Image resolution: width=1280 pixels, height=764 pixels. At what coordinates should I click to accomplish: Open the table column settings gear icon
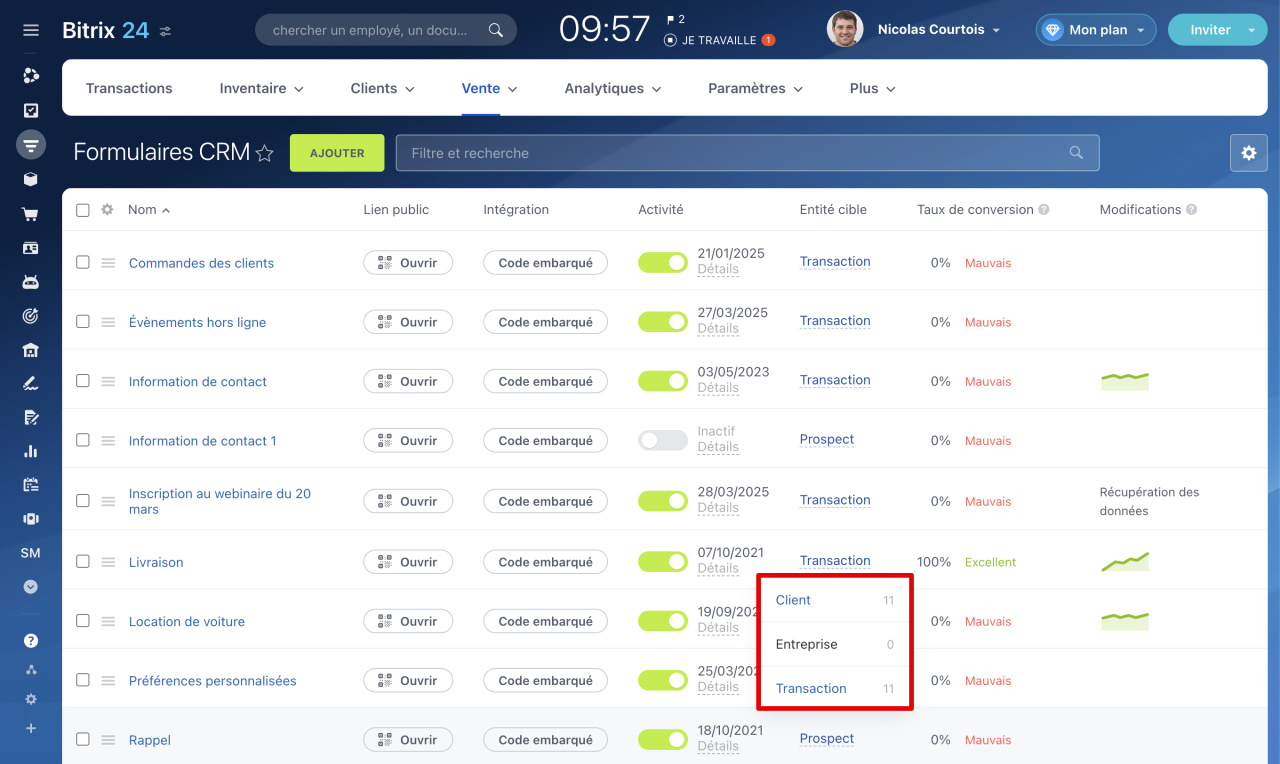pos(108,210)
